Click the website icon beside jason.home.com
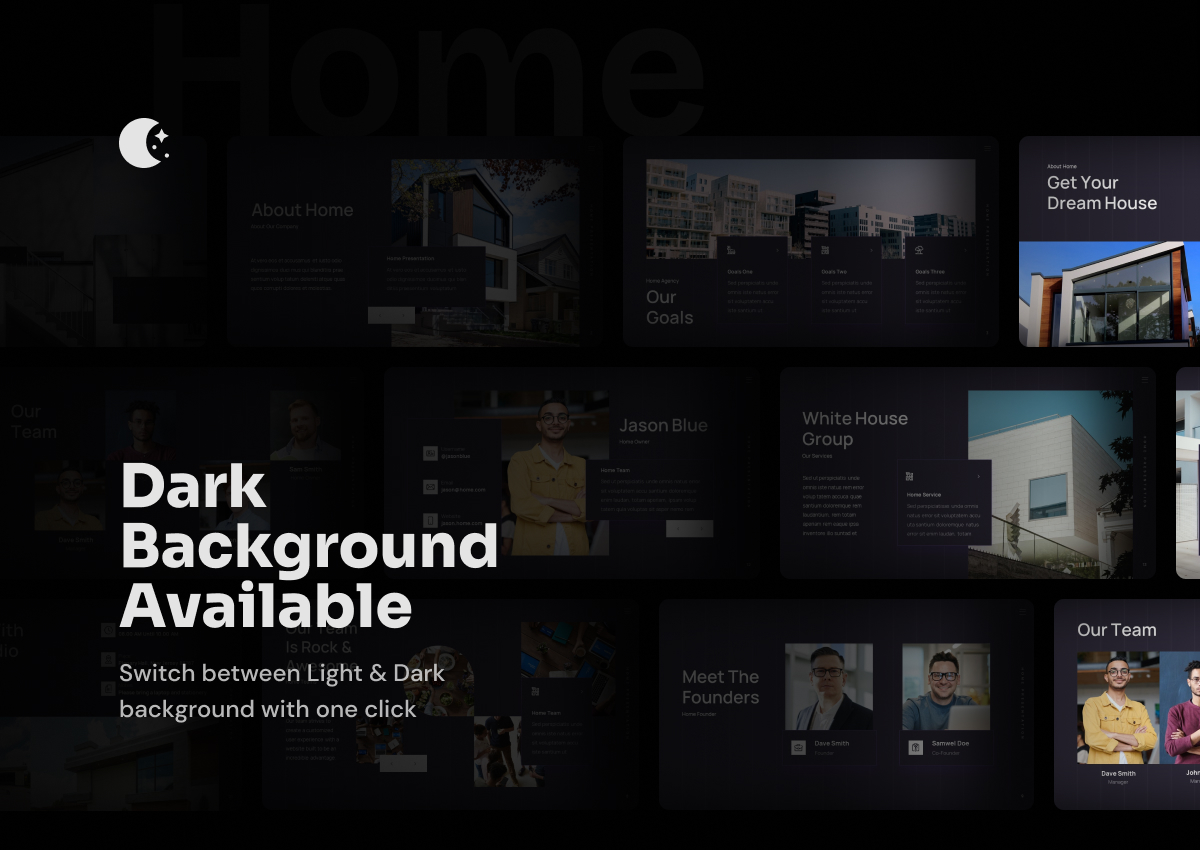The image size is (1200, 850). (430, 520)
